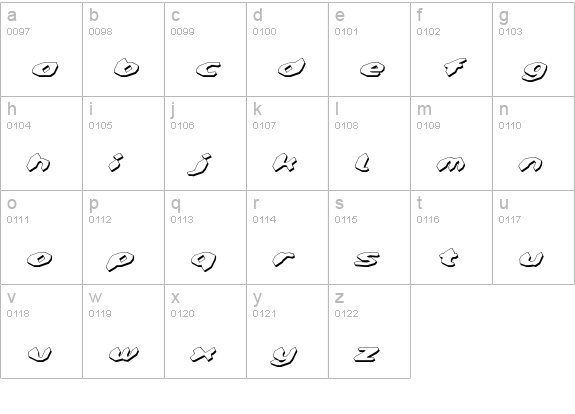The image size is (575, 414).
Task: Pick the x glyph cell 0120
Action: tap(205, 331)
